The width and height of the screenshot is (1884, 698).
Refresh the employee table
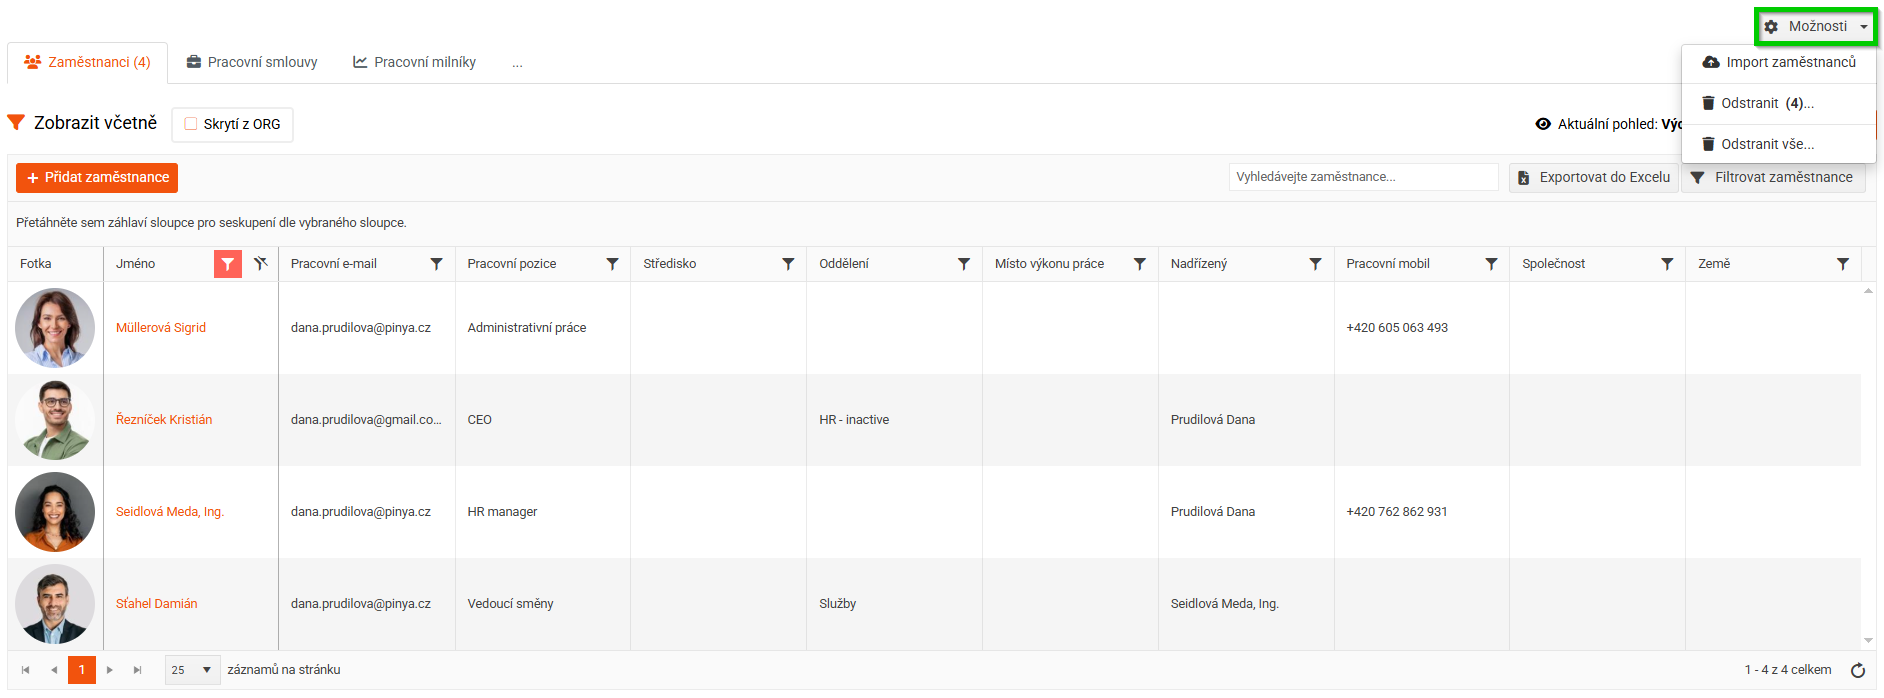click(x=1858, y=670)
